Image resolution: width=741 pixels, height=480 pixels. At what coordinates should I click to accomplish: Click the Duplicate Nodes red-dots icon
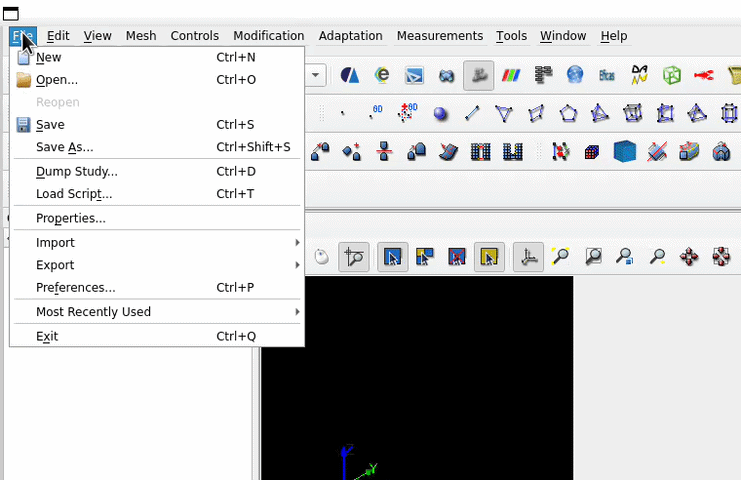(560, 152)
